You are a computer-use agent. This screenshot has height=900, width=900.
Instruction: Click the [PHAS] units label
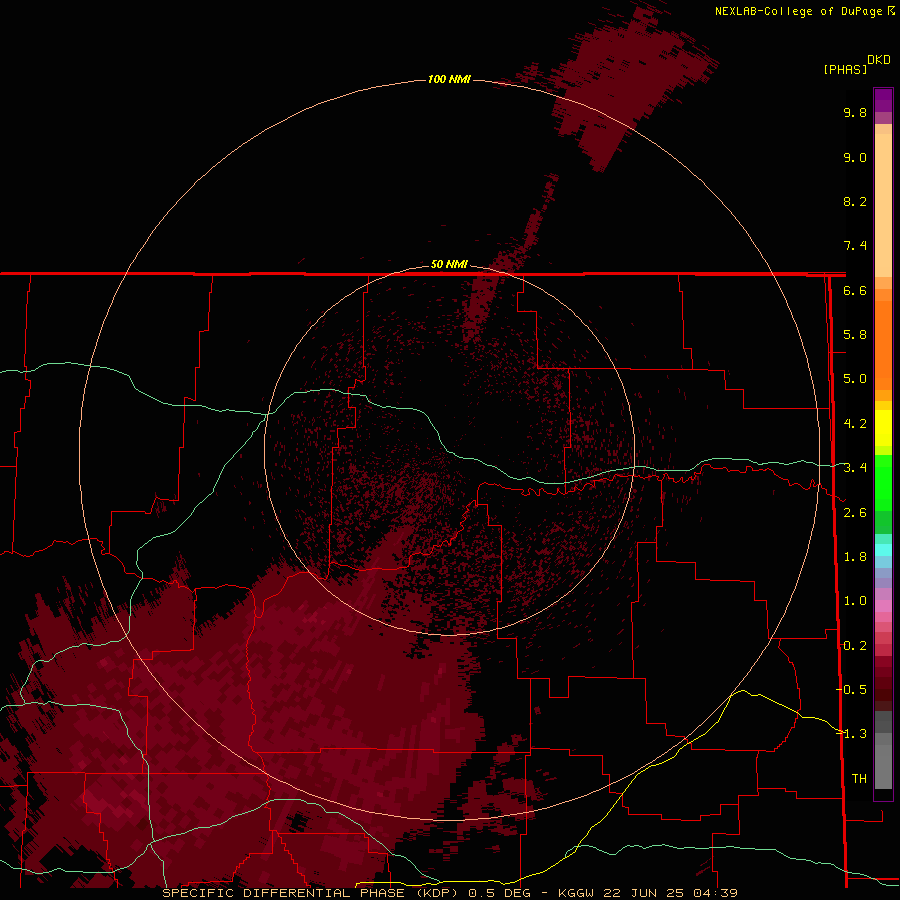pos(845,69)
